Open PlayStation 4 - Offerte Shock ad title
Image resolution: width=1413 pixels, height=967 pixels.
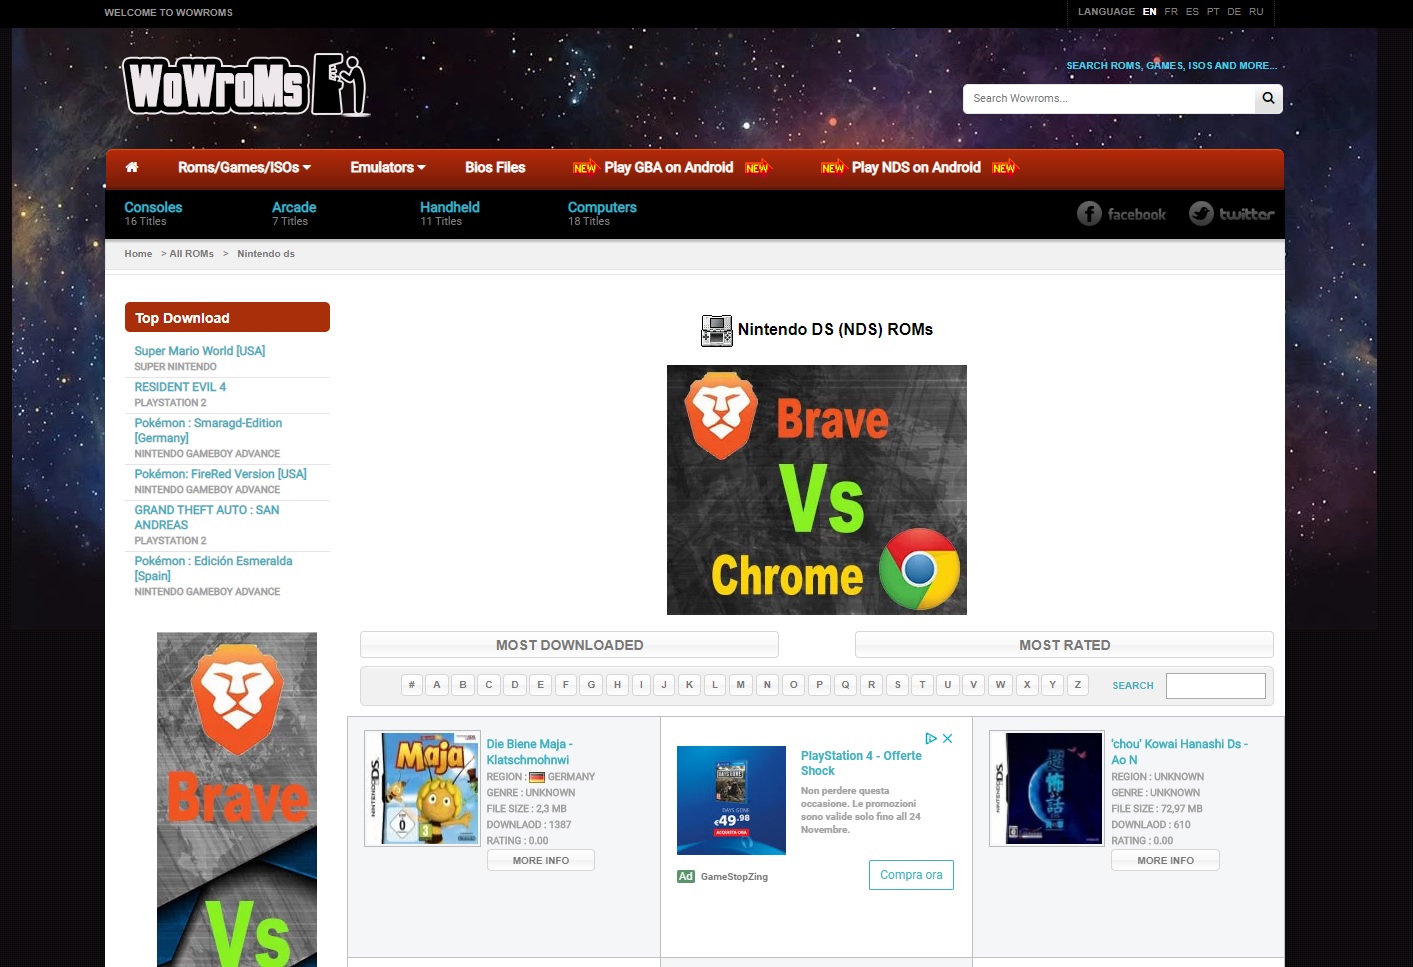[x=861, y=763]
